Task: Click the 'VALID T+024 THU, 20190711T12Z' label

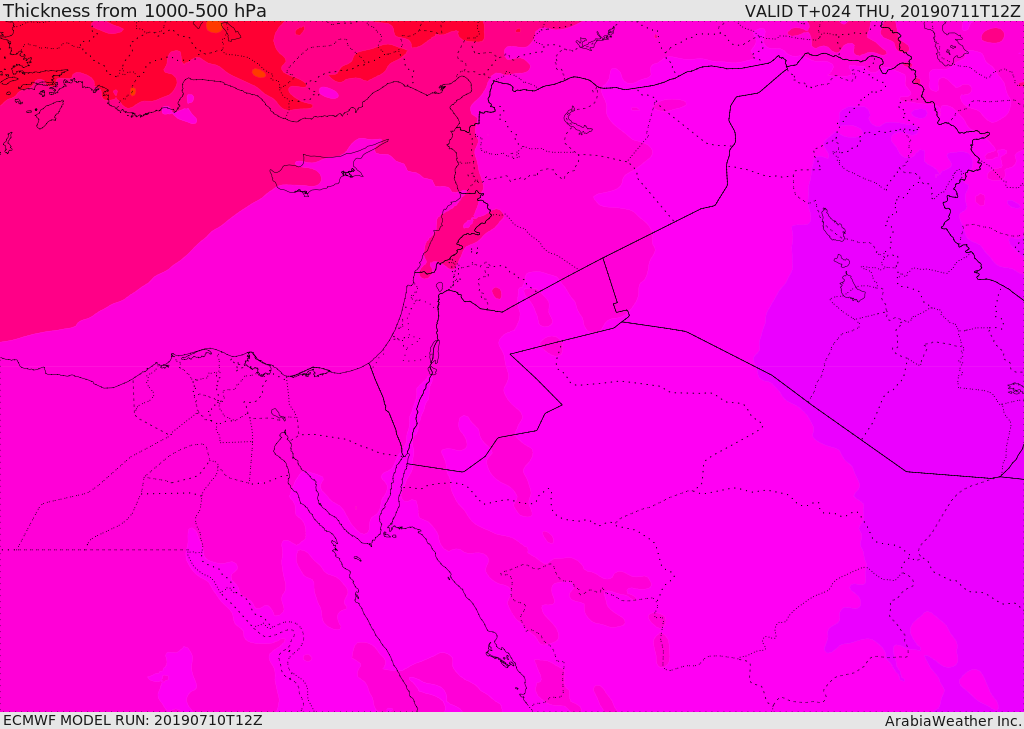Action: (x=882, y=10)
